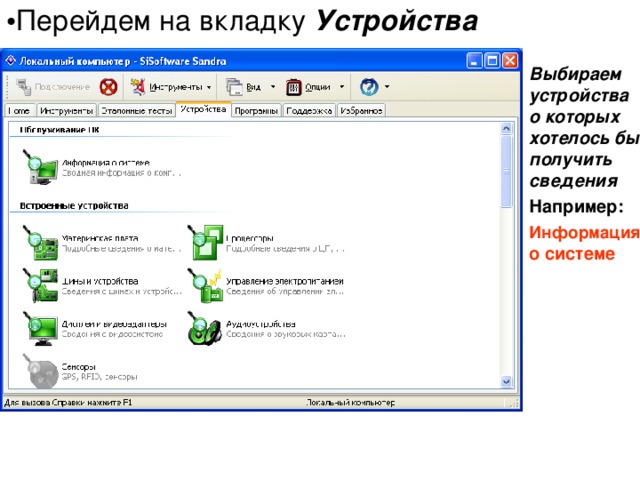The height and width of the screenshot is (480, 640).
Task: Click the Управление электропитанием label
Action: (285, 281)
